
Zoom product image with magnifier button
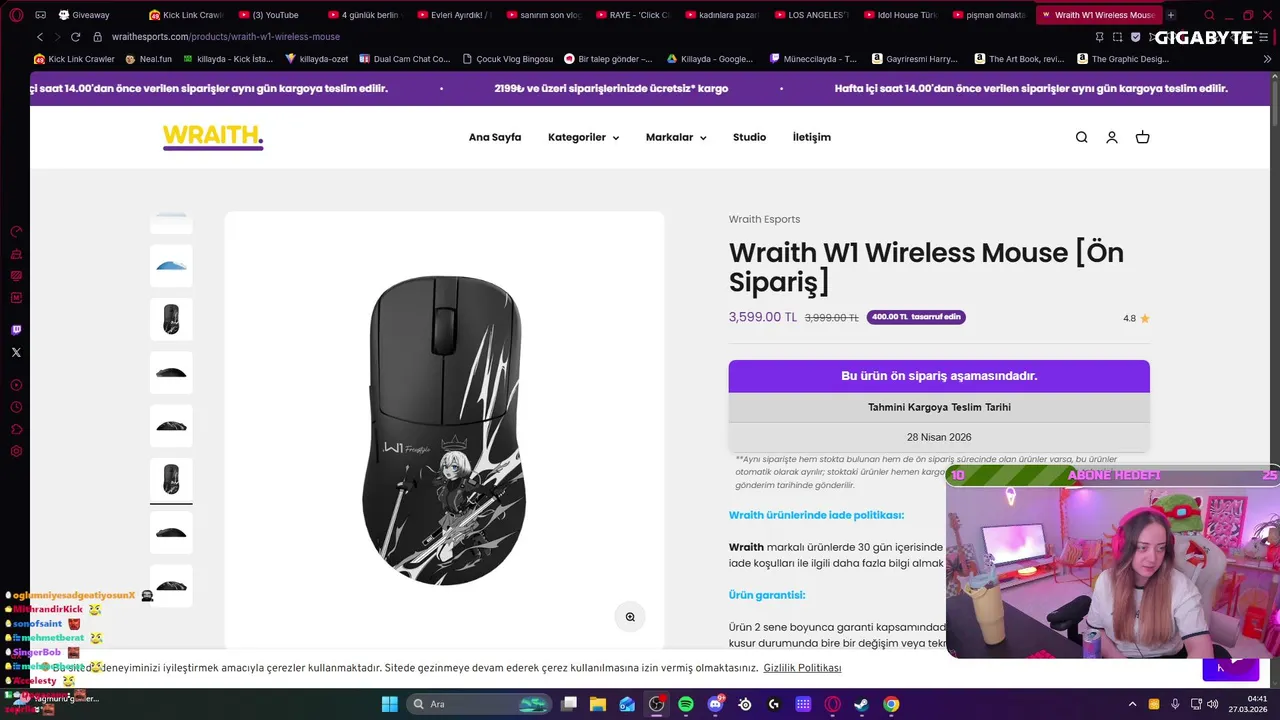coord(630,617)
